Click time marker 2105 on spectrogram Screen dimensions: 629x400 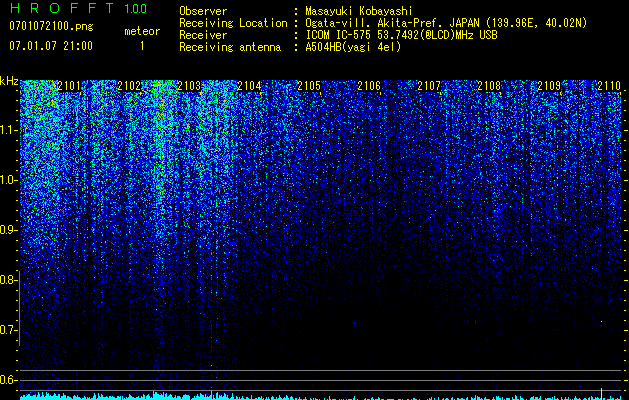click(x=309, y=86)
